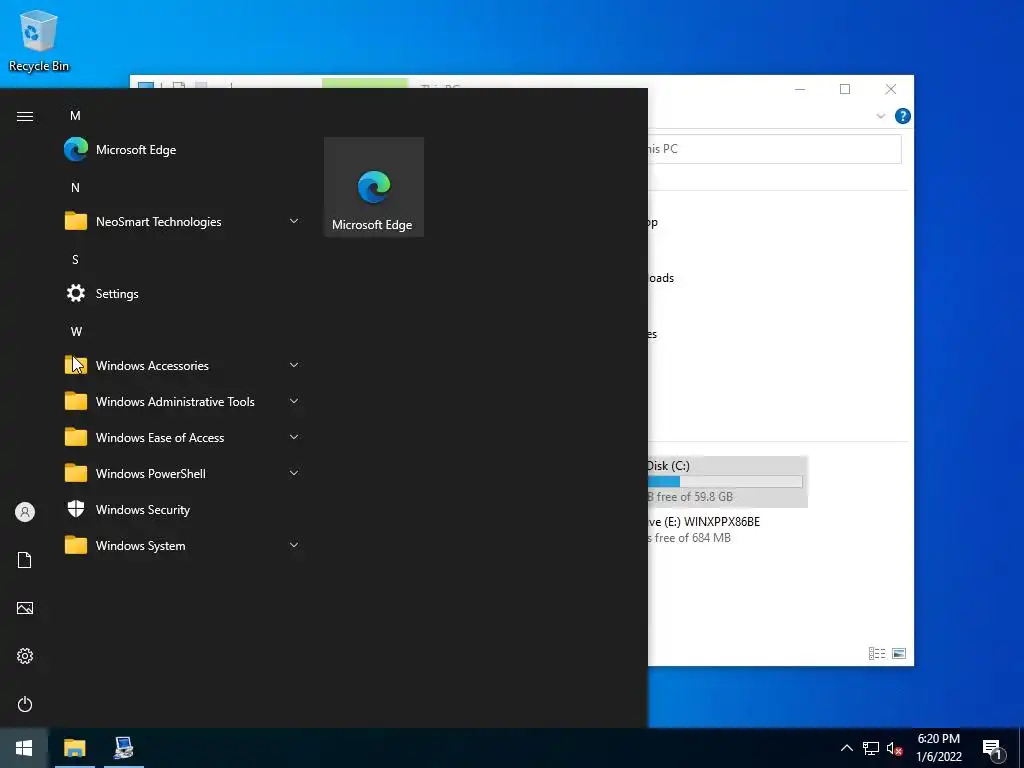Expand the ribbon chevron in File Explorer

pyautogui.click(x=880, y=116)
